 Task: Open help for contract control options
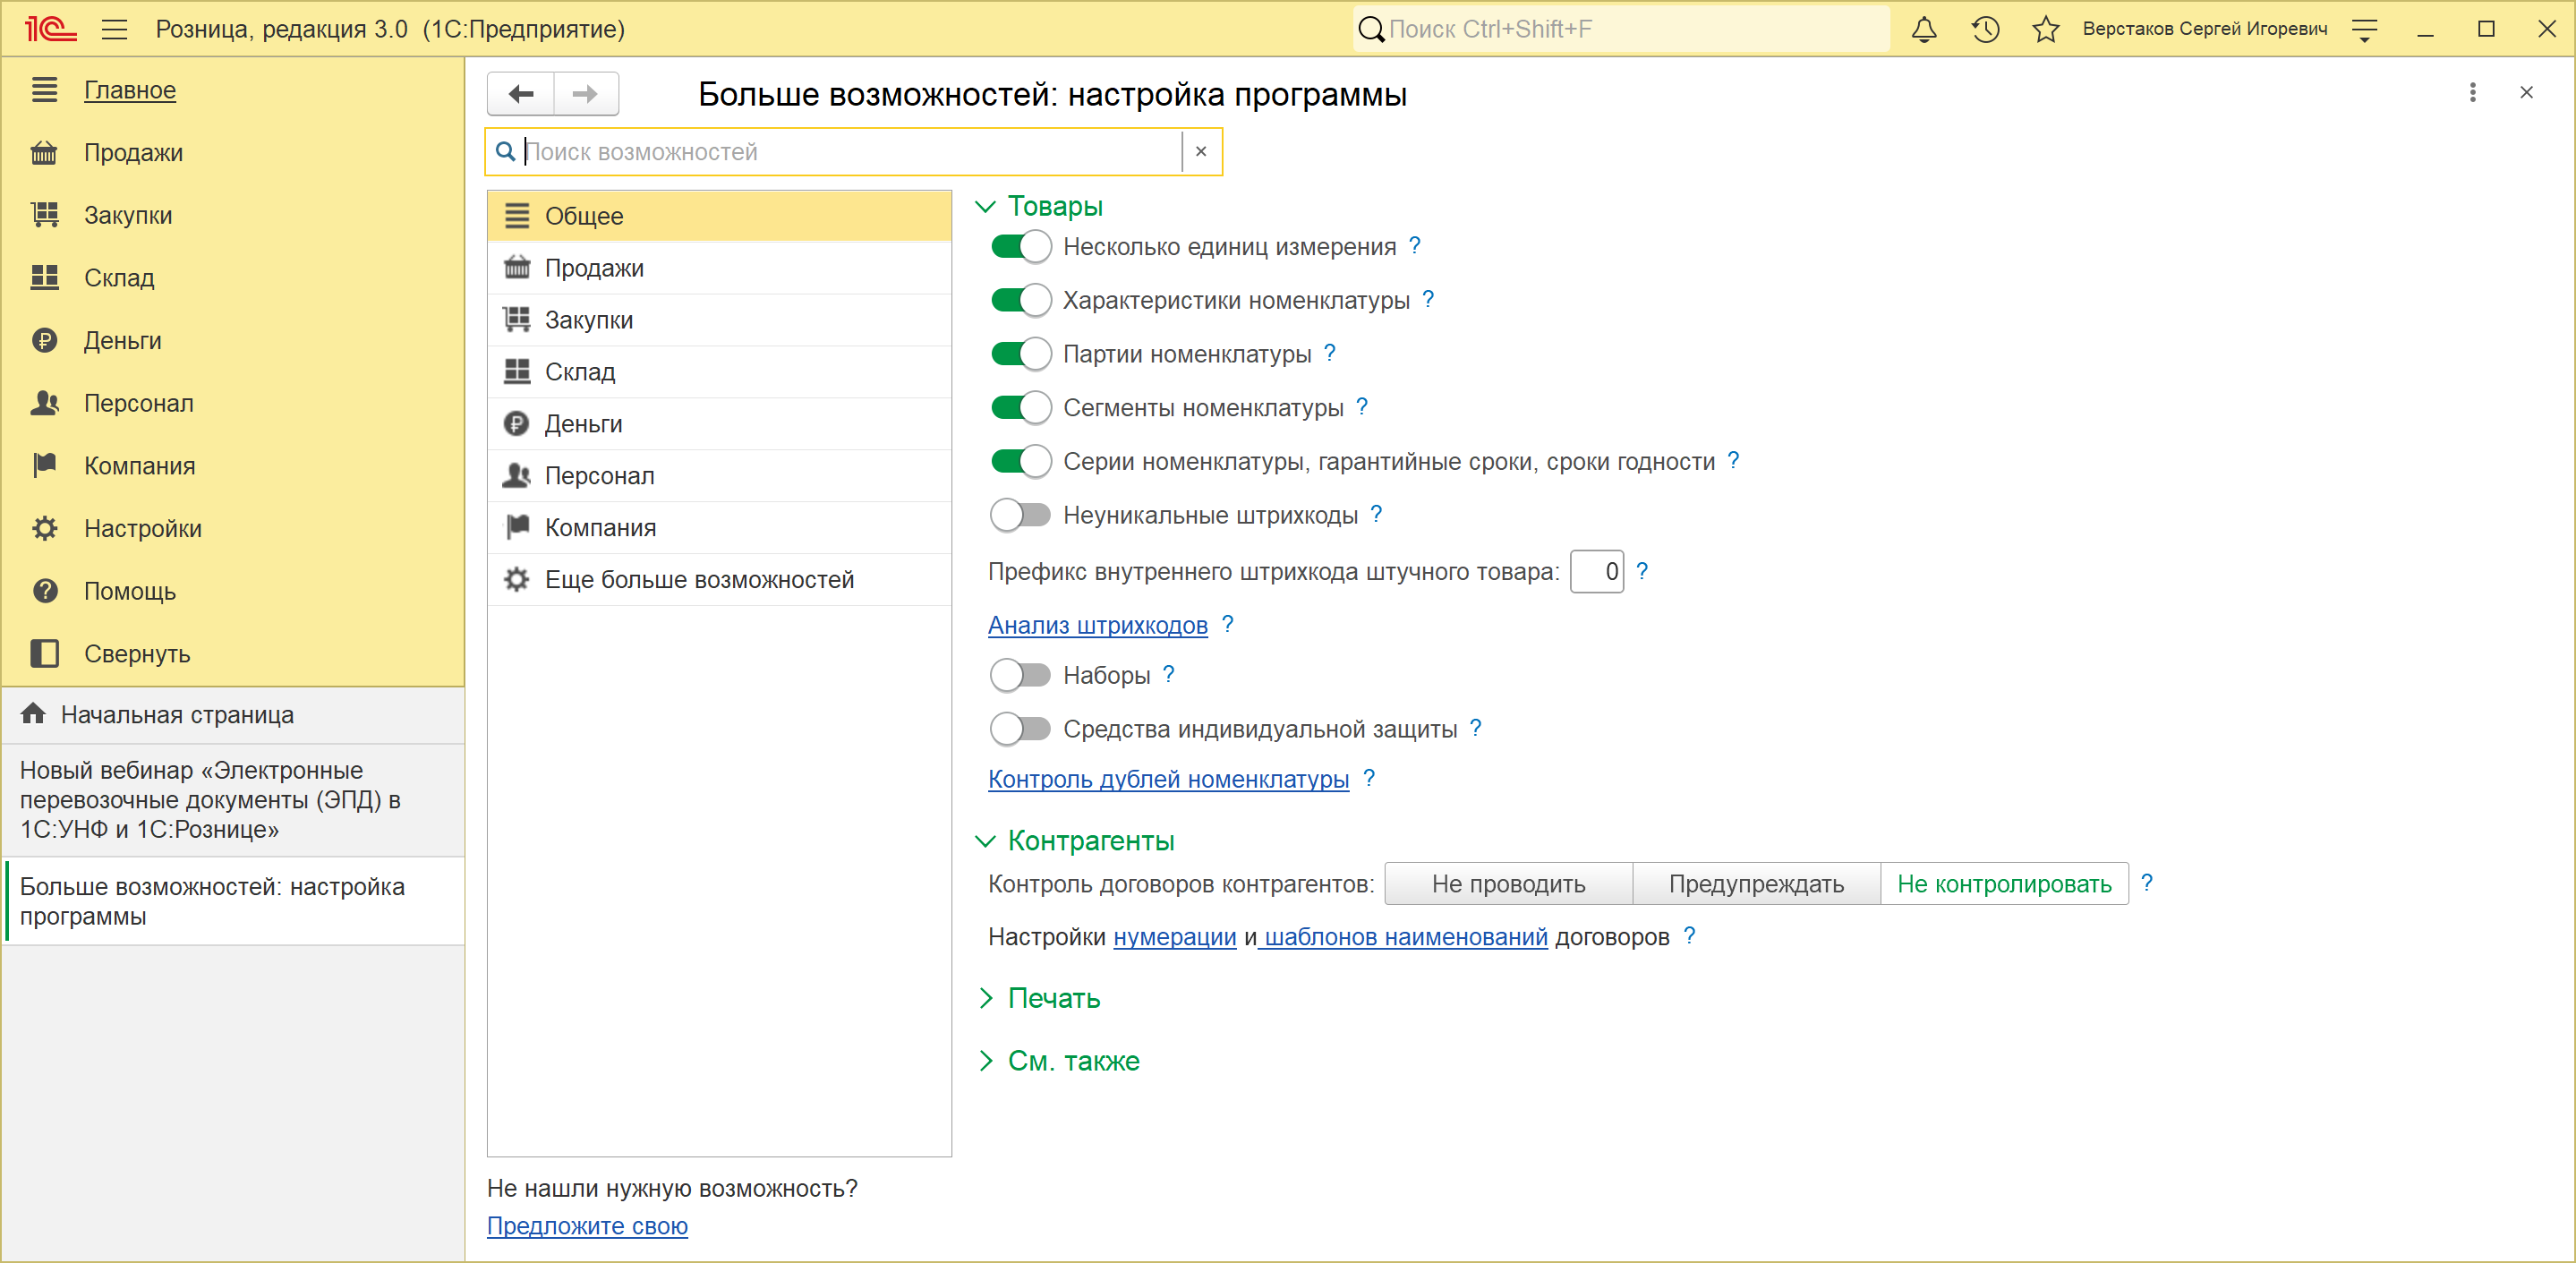pyautogui.click(x=2146, y=883)
